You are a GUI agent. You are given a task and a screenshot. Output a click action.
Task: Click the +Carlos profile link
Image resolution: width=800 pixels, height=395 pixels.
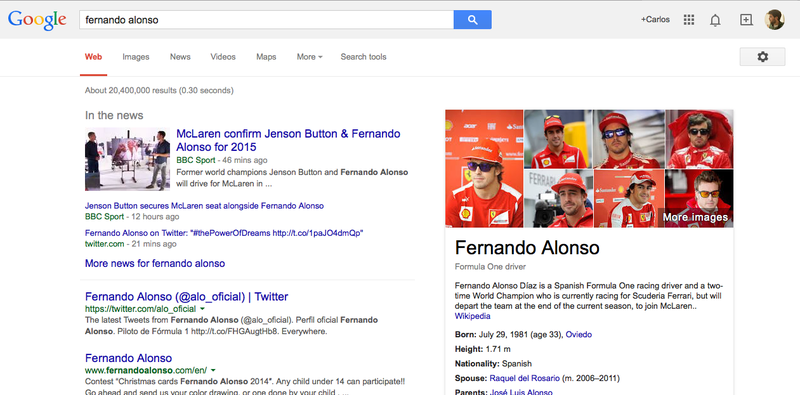(656, 20)
